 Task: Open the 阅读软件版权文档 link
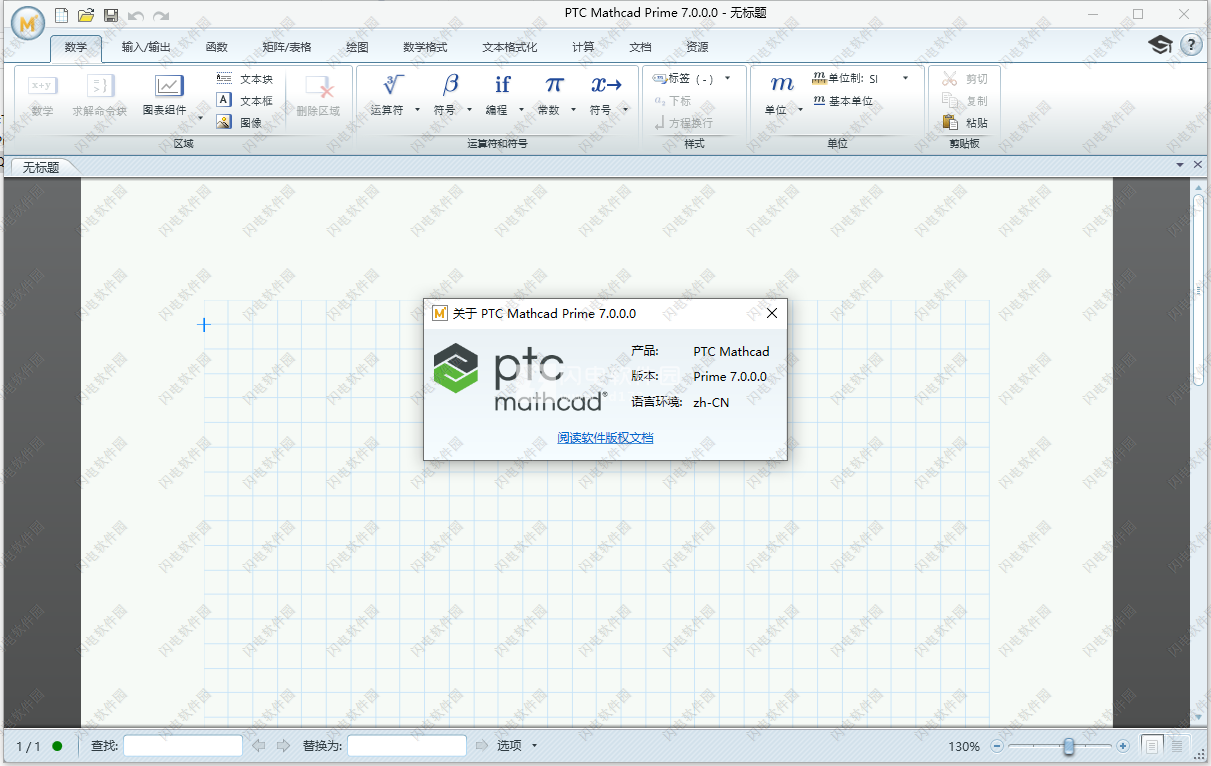pos(605,438)
